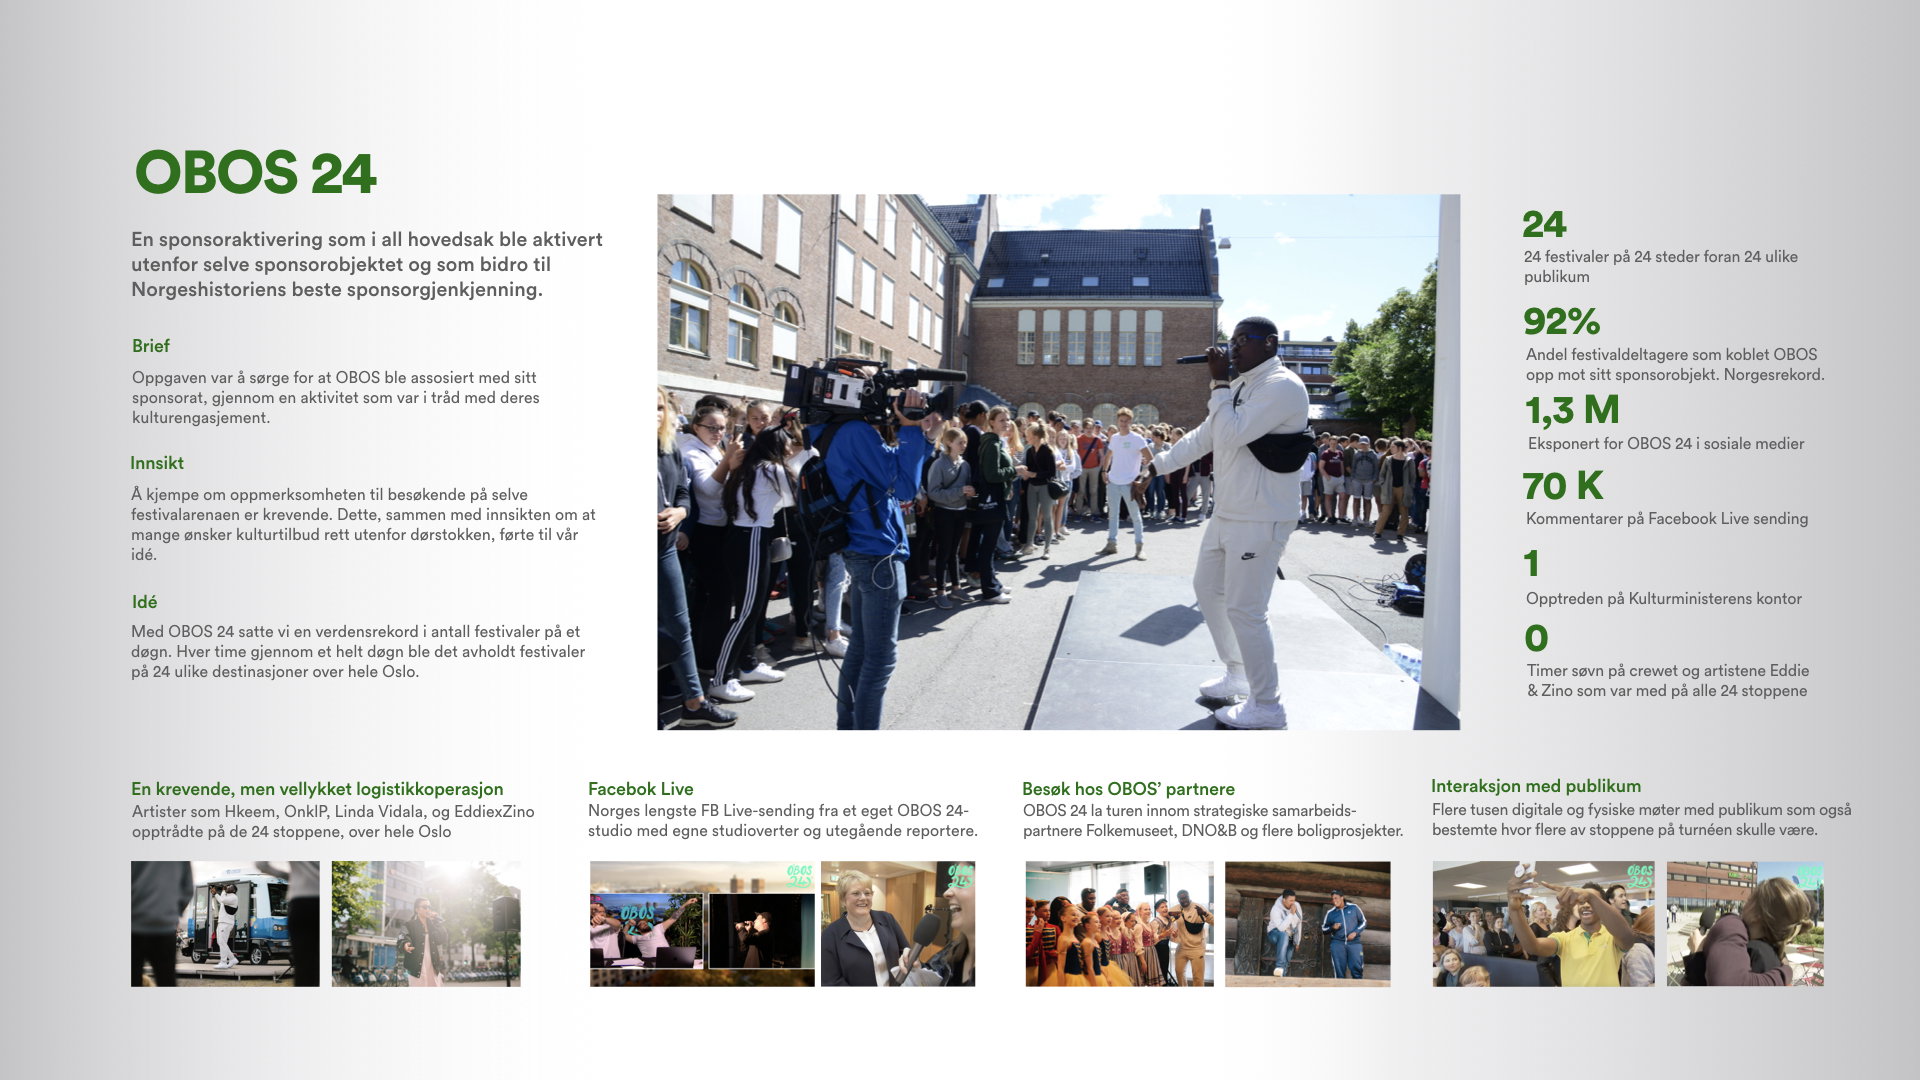
Task: Select the thumbnail of singer in sunlit park
Action: pos(426,924)
